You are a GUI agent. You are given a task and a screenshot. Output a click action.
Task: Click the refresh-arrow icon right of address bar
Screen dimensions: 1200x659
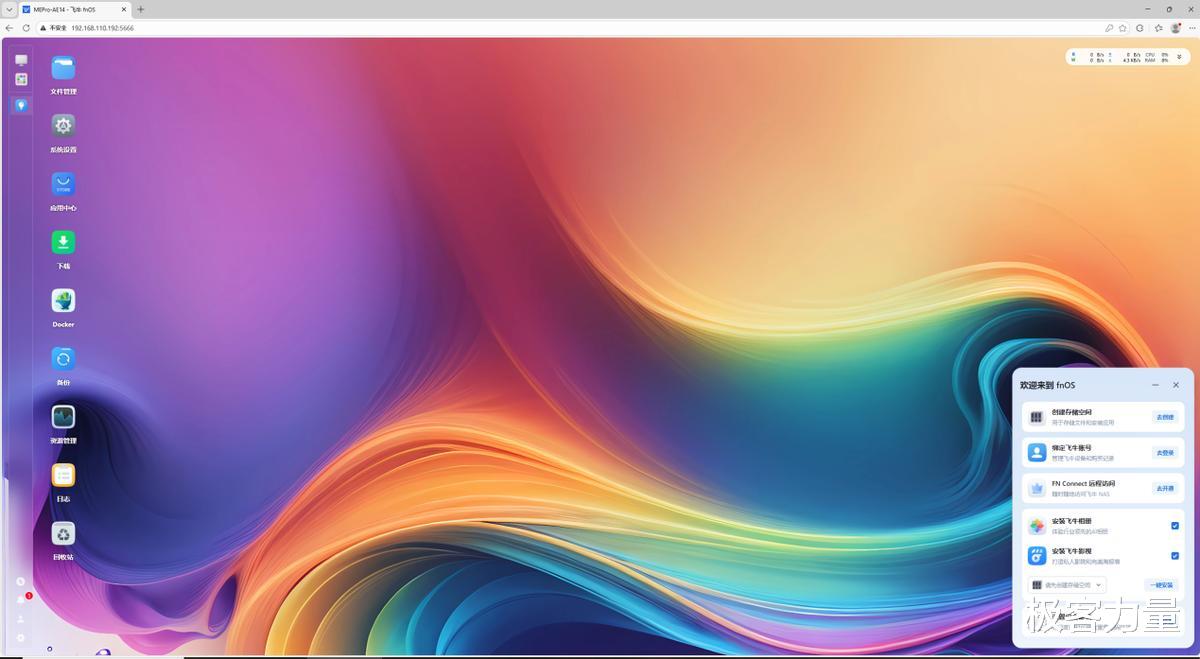pos(1140,28)
